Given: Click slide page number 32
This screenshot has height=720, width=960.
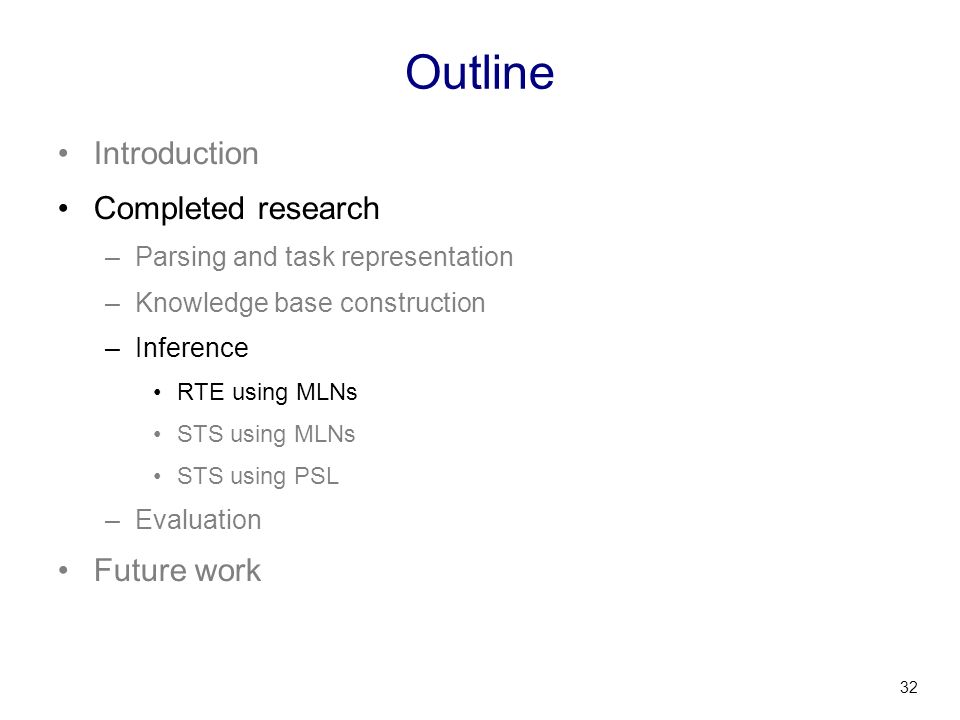Looking at the screenshot, I should coord(909,688).
